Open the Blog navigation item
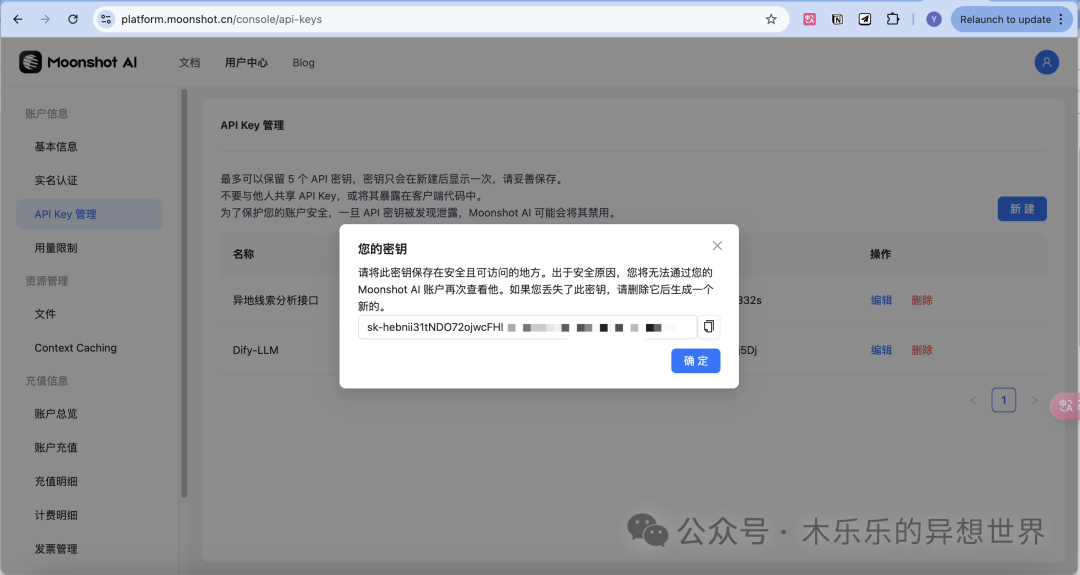The image size is (1080, 575). (x=303, y=63)
